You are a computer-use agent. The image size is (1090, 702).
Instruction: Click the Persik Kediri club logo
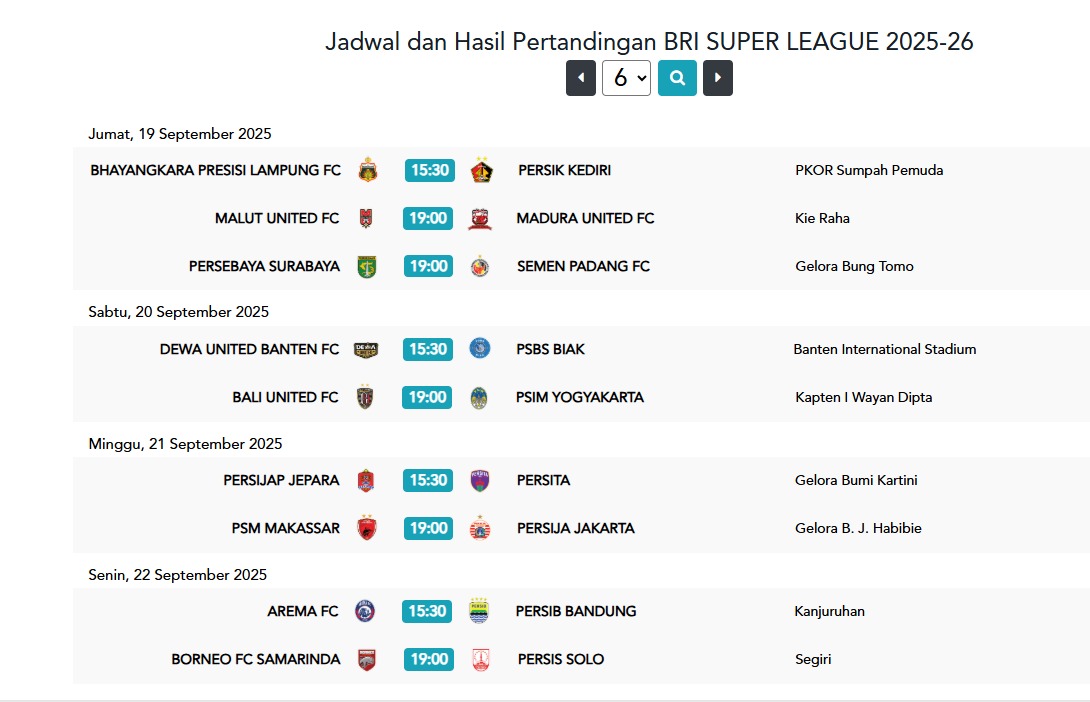click(x=482, y=170)
